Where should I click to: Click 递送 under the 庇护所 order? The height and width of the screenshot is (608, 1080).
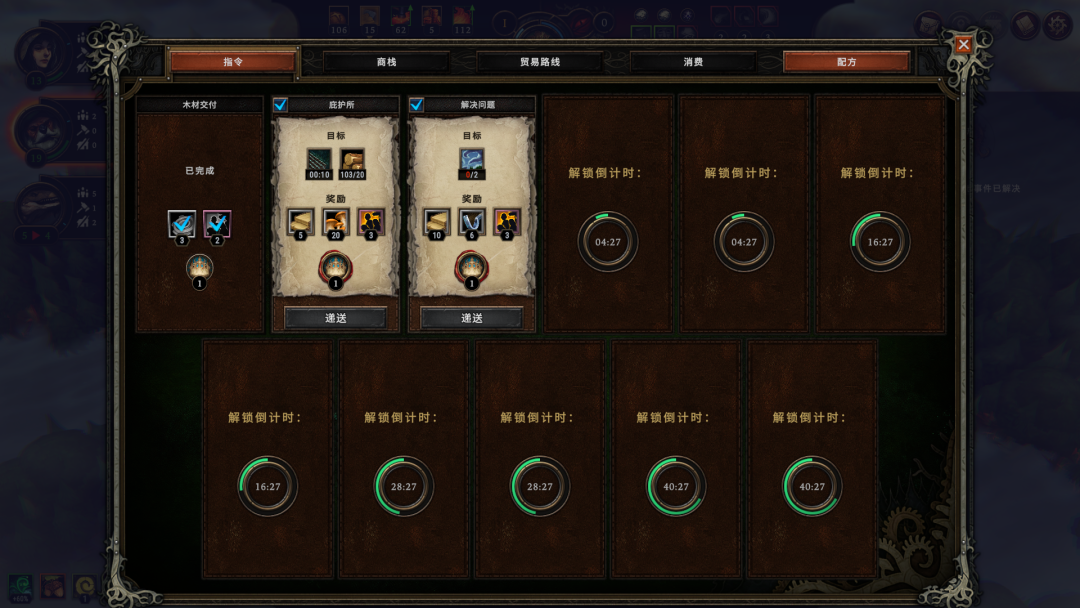[335, 318]
